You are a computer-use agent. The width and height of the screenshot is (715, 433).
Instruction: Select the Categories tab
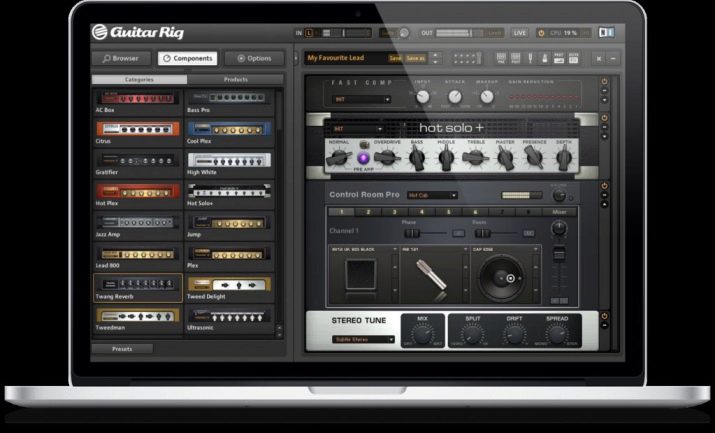point(139,79)
